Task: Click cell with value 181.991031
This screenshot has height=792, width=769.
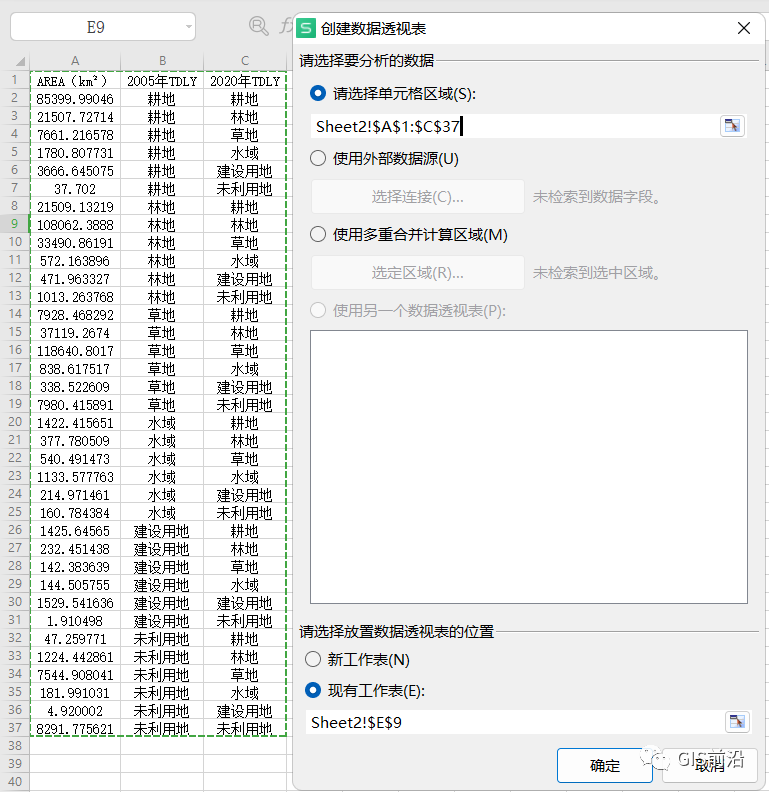Action: (75, 693)
